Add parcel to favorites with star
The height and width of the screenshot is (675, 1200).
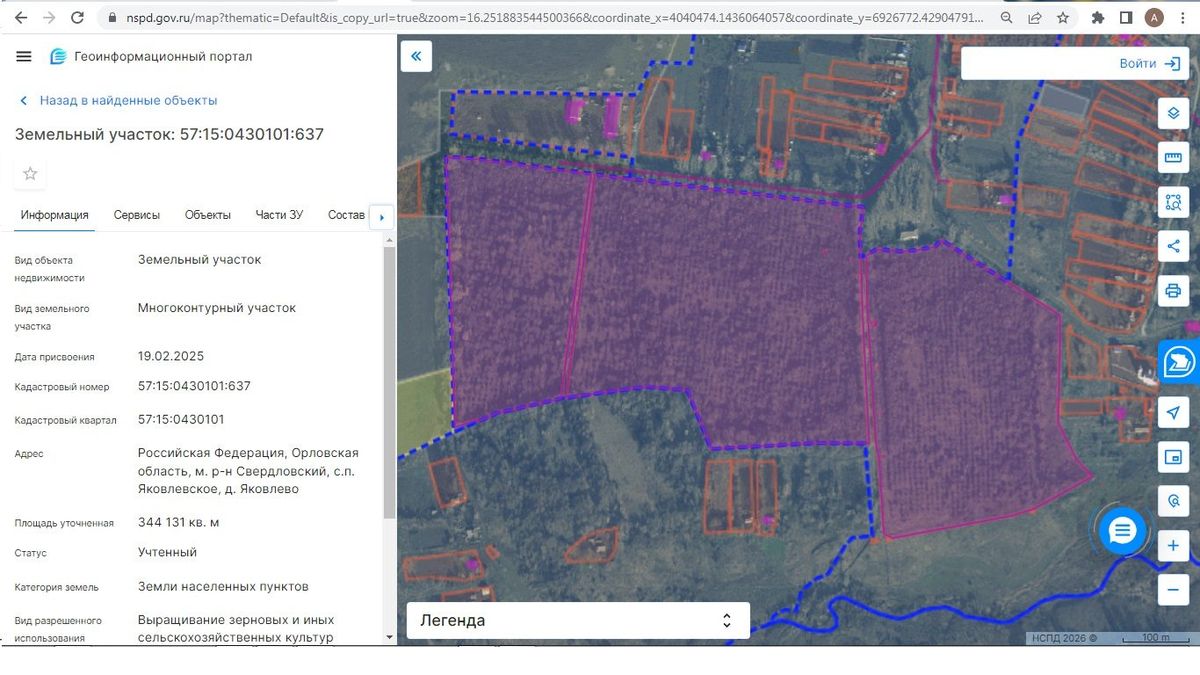coord(30,174)
